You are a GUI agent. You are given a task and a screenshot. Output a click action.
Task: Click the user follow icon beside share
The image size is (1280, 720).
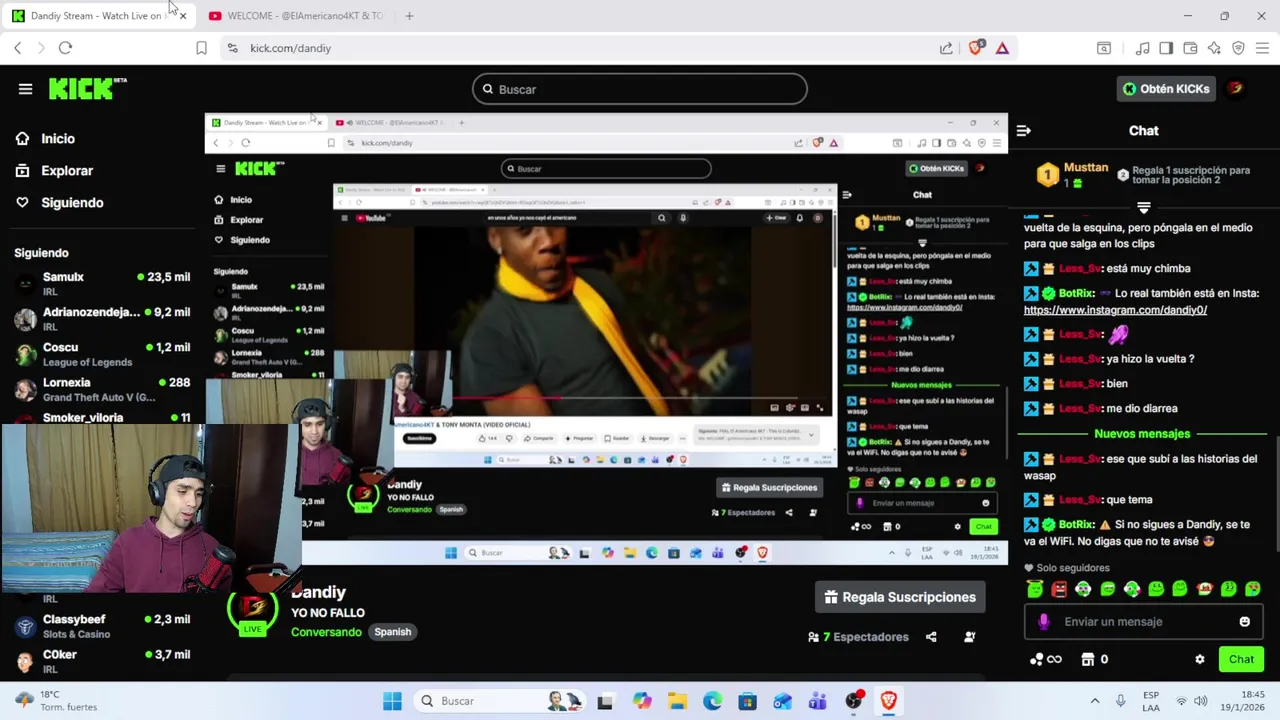(x=969, y=637)
